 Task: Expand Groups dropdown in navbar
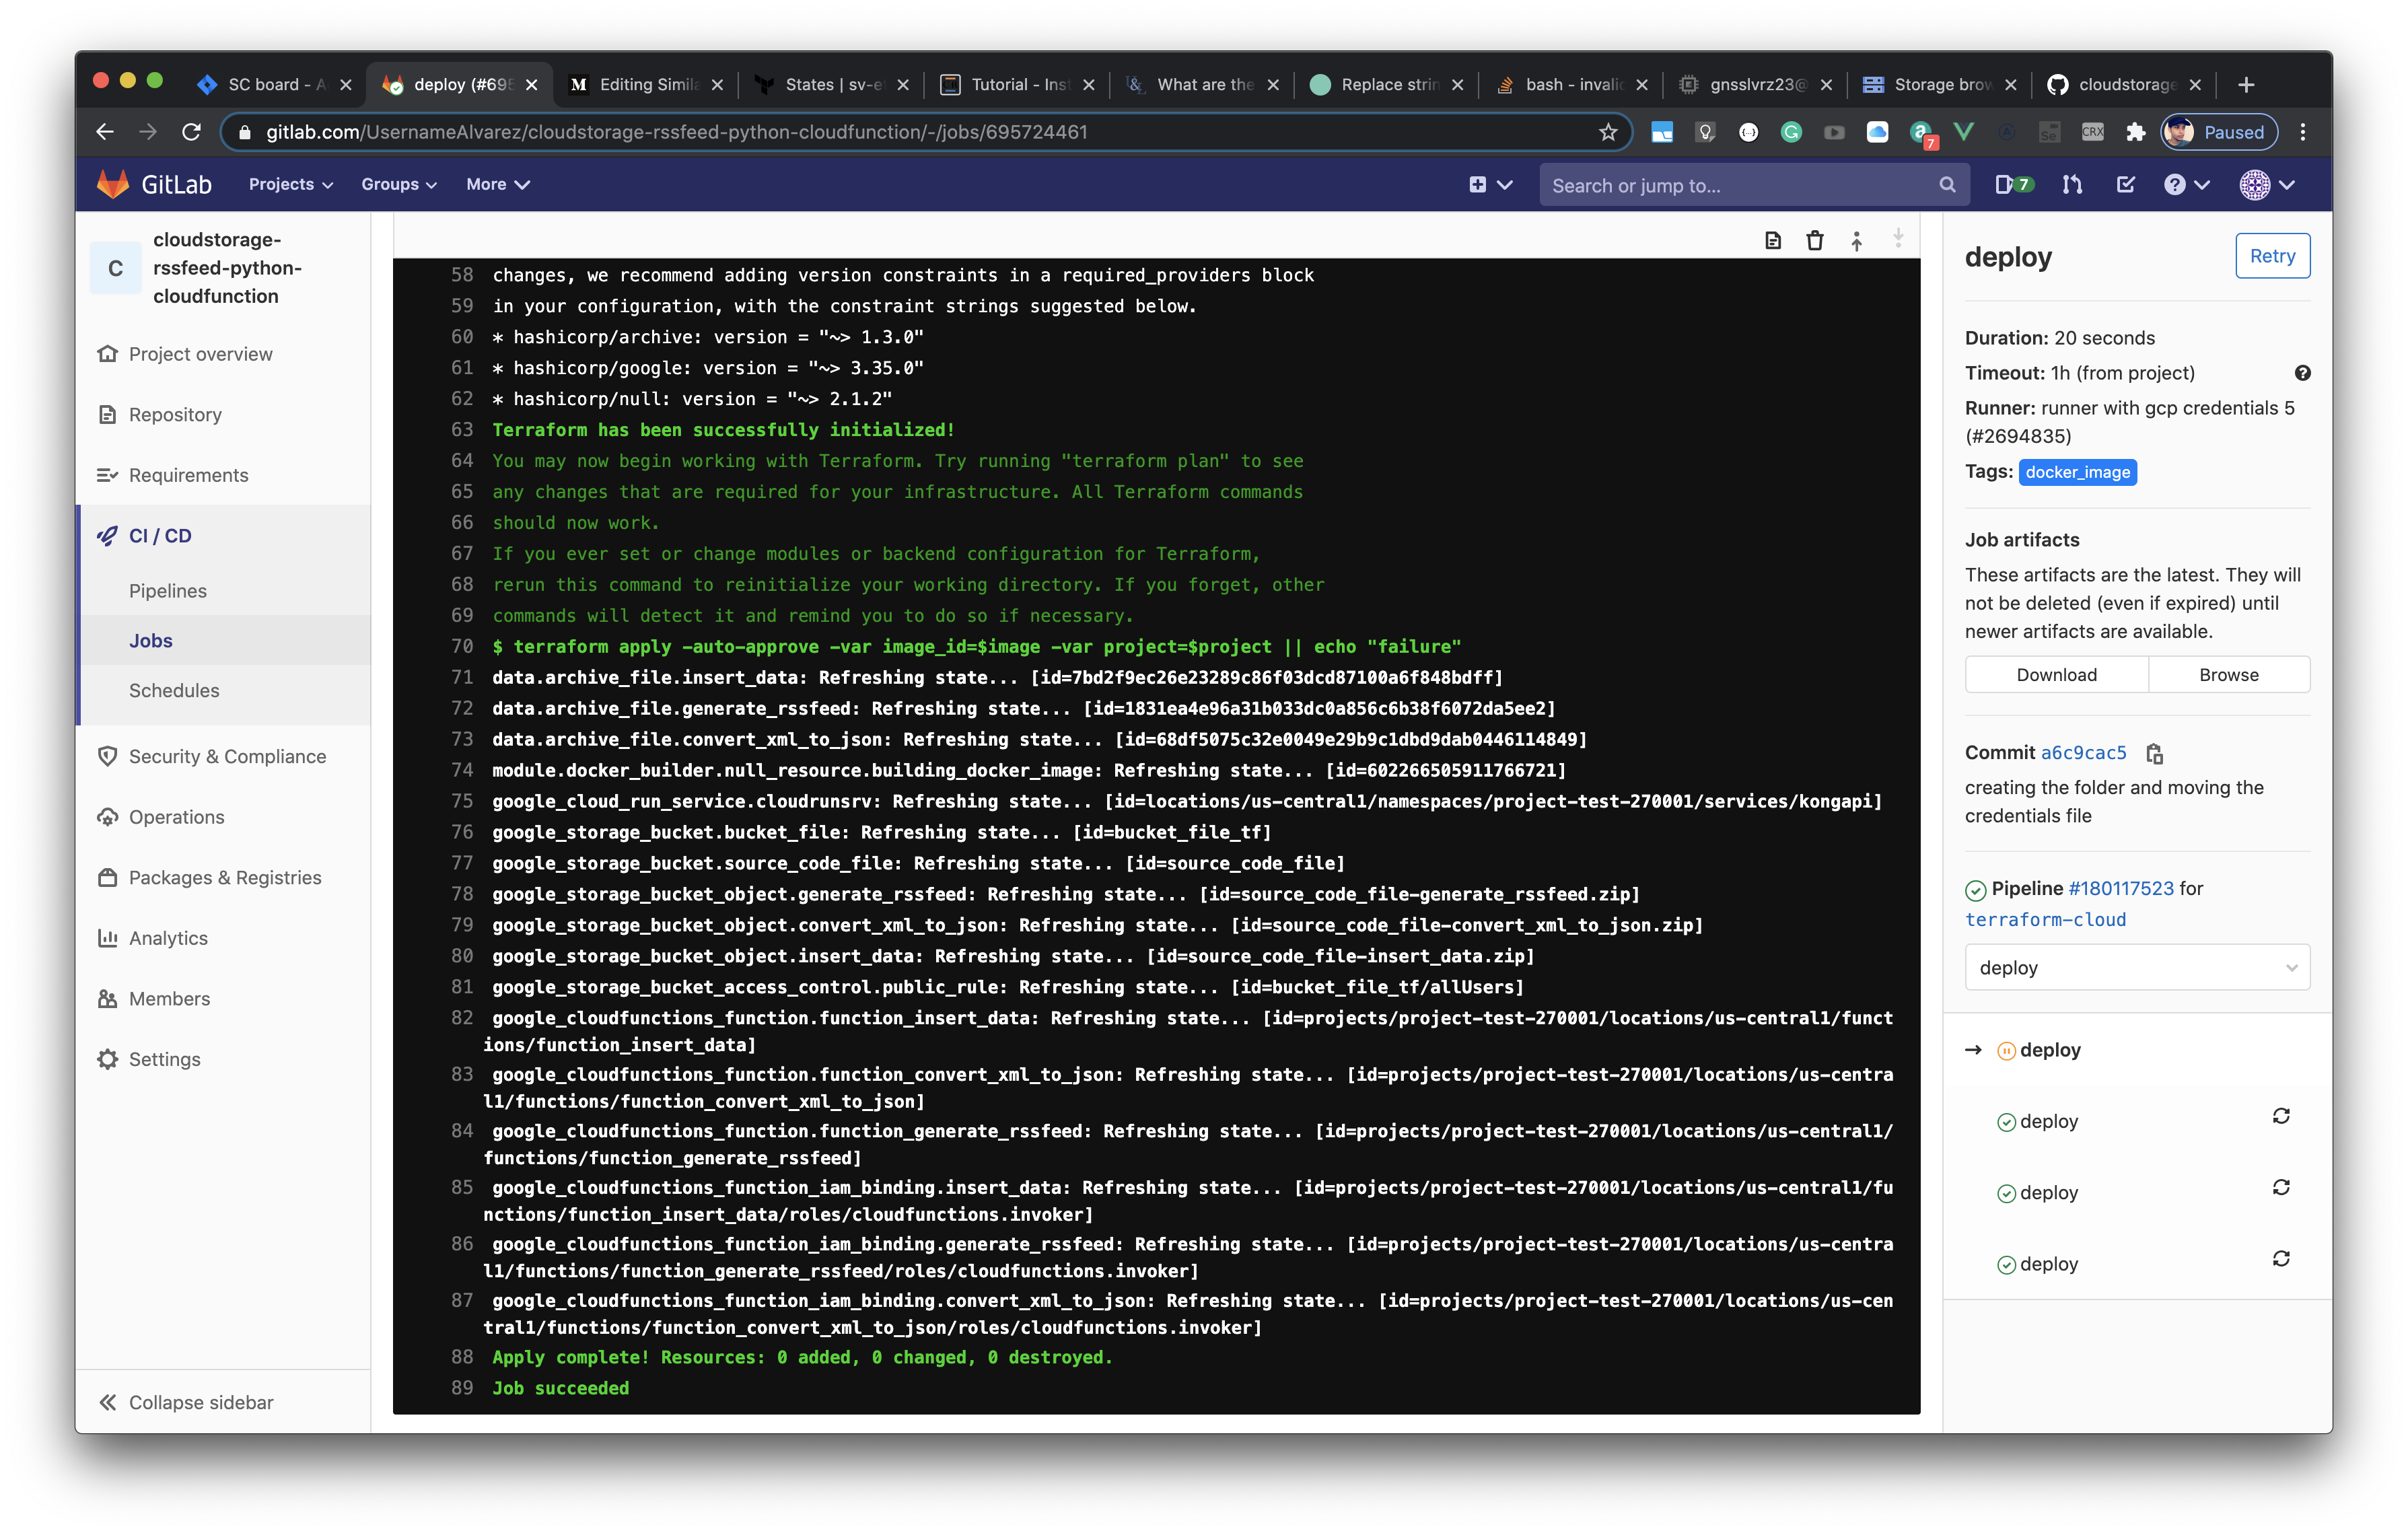398,185
